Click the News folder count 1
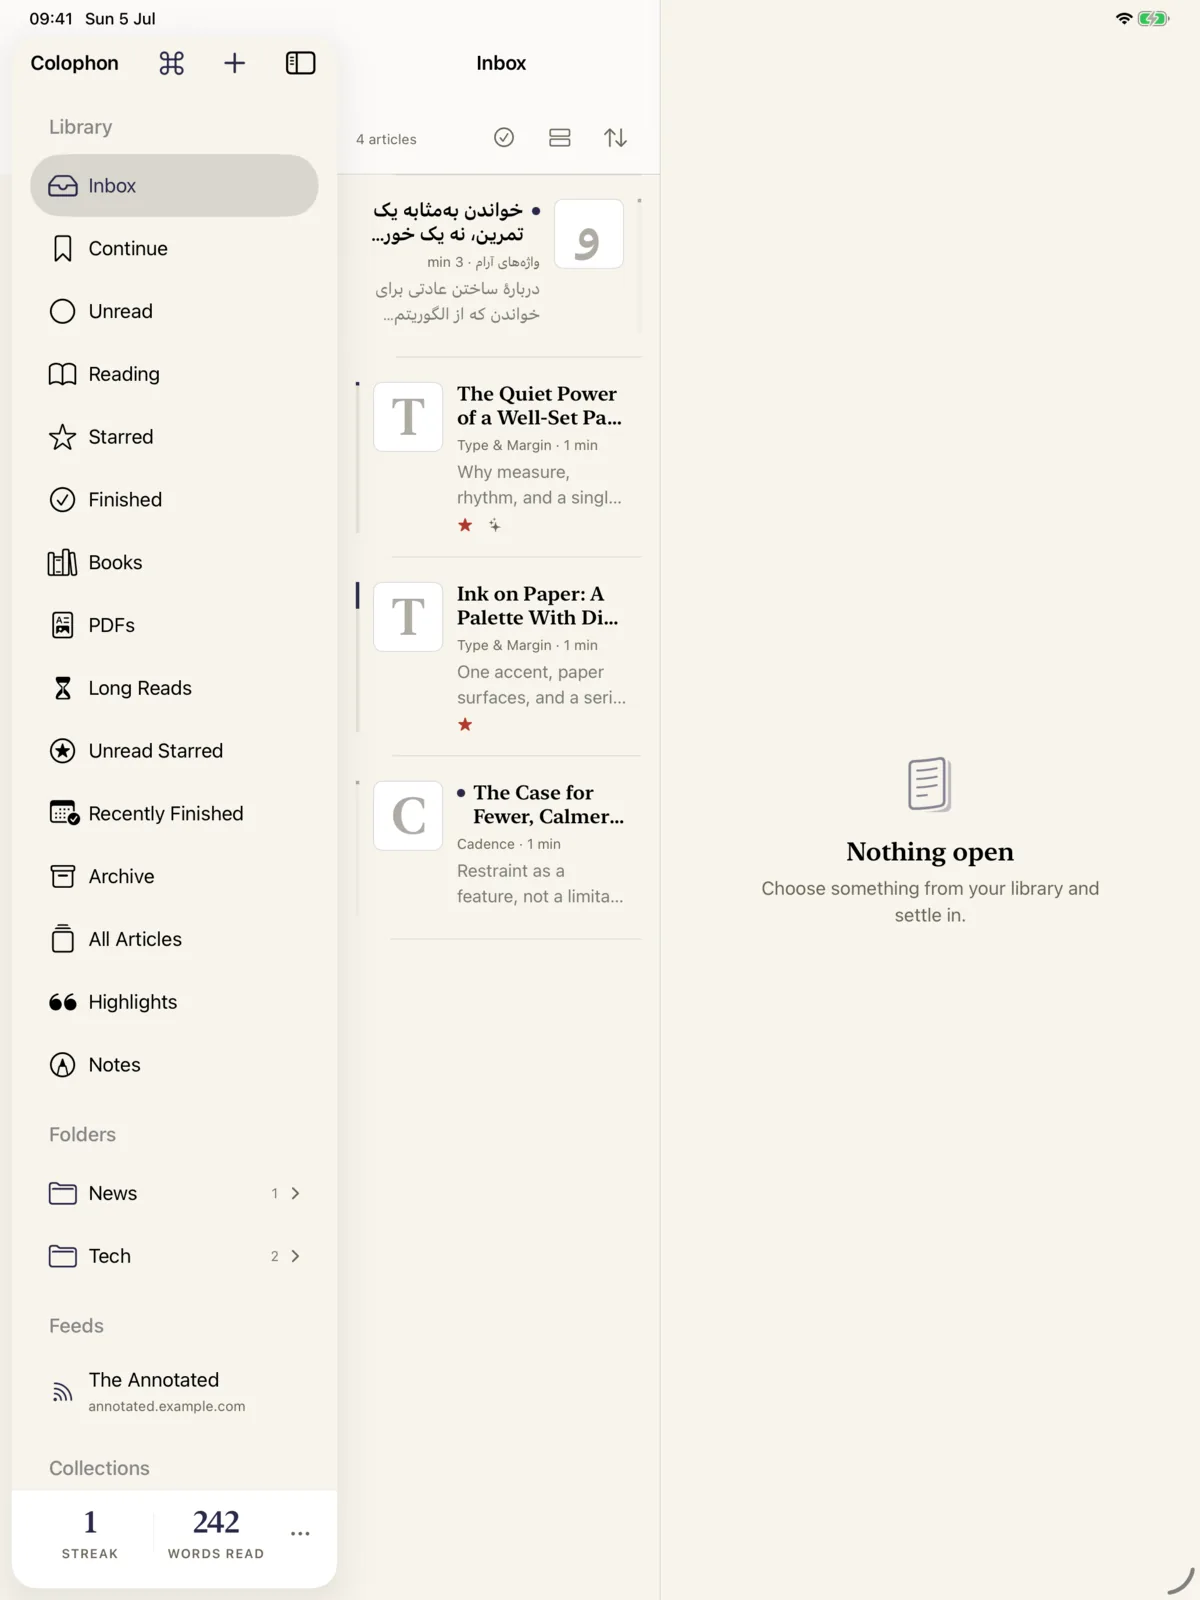The height and width of the screenshot is (1600, 1200). coord(275,1193)
